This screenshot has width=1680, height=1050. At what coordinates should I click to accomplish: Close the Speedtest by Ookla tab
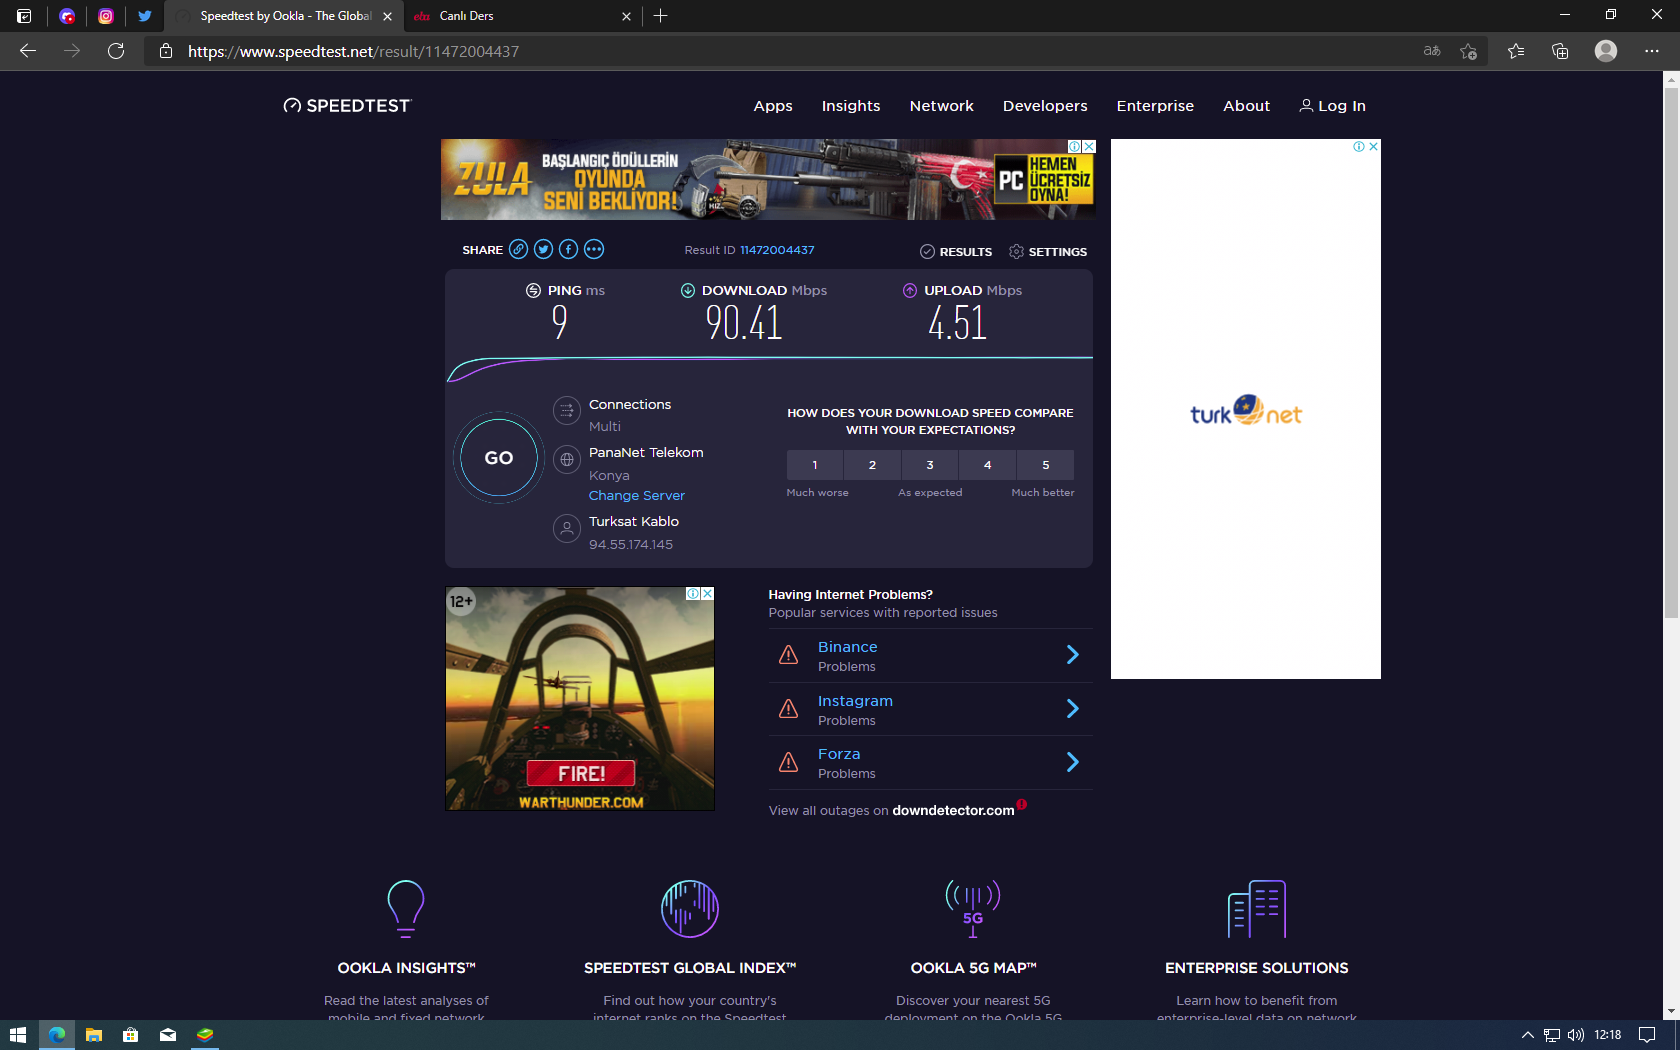click(387, 16)
